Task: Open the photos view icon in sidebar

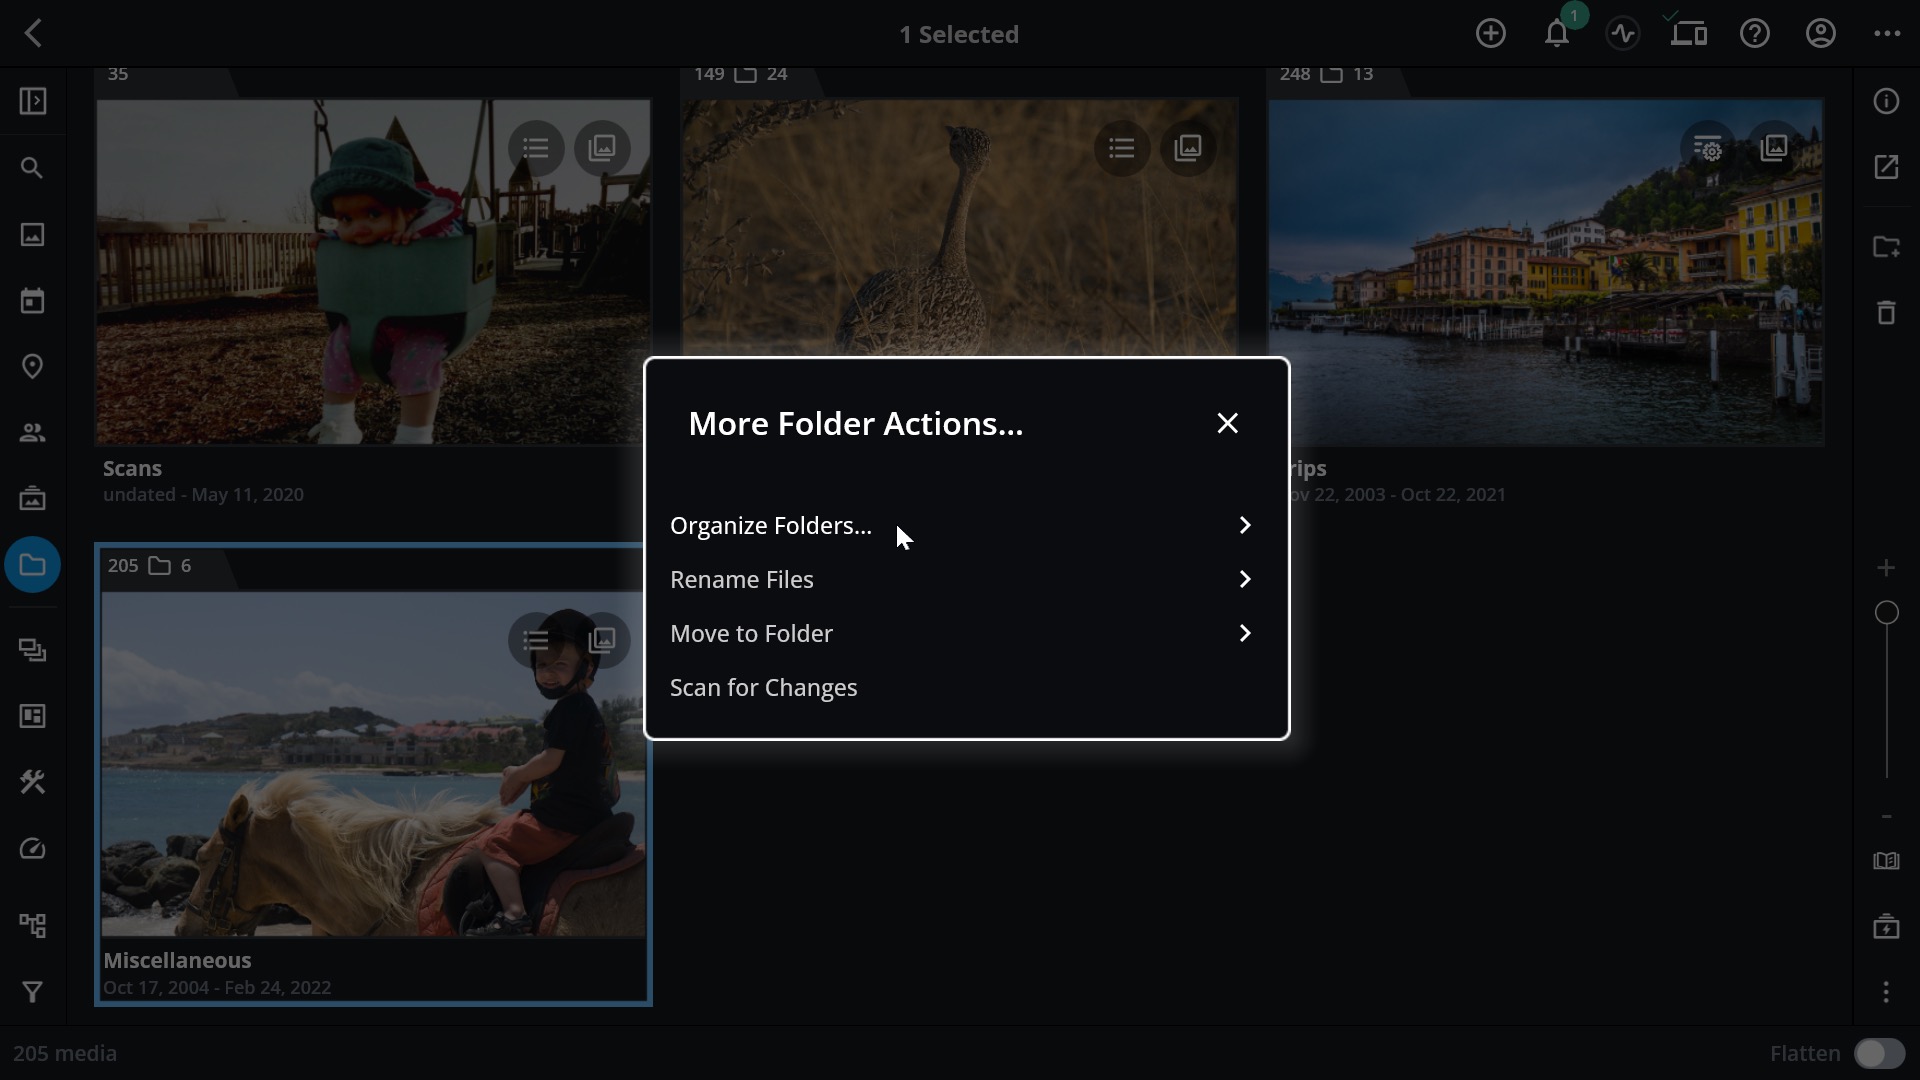Action: point(33,235)
